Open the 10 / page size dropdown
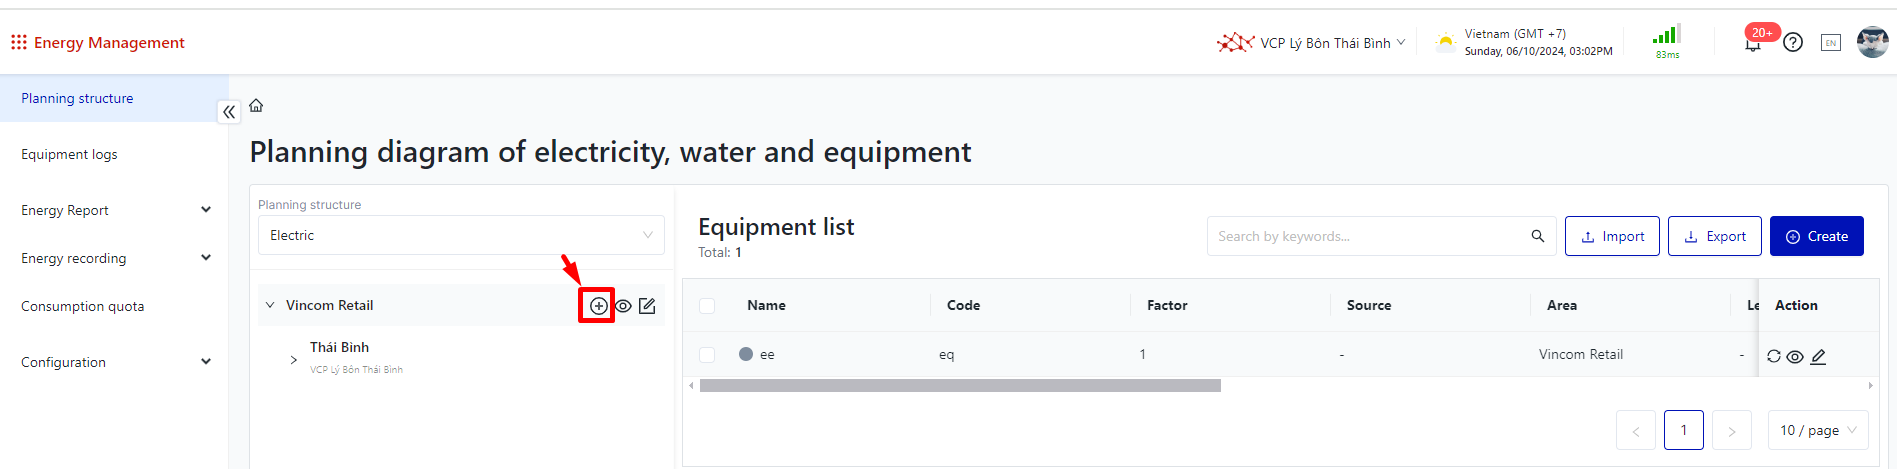Viewport: 1897px width, 469px height. point(1817,430)
